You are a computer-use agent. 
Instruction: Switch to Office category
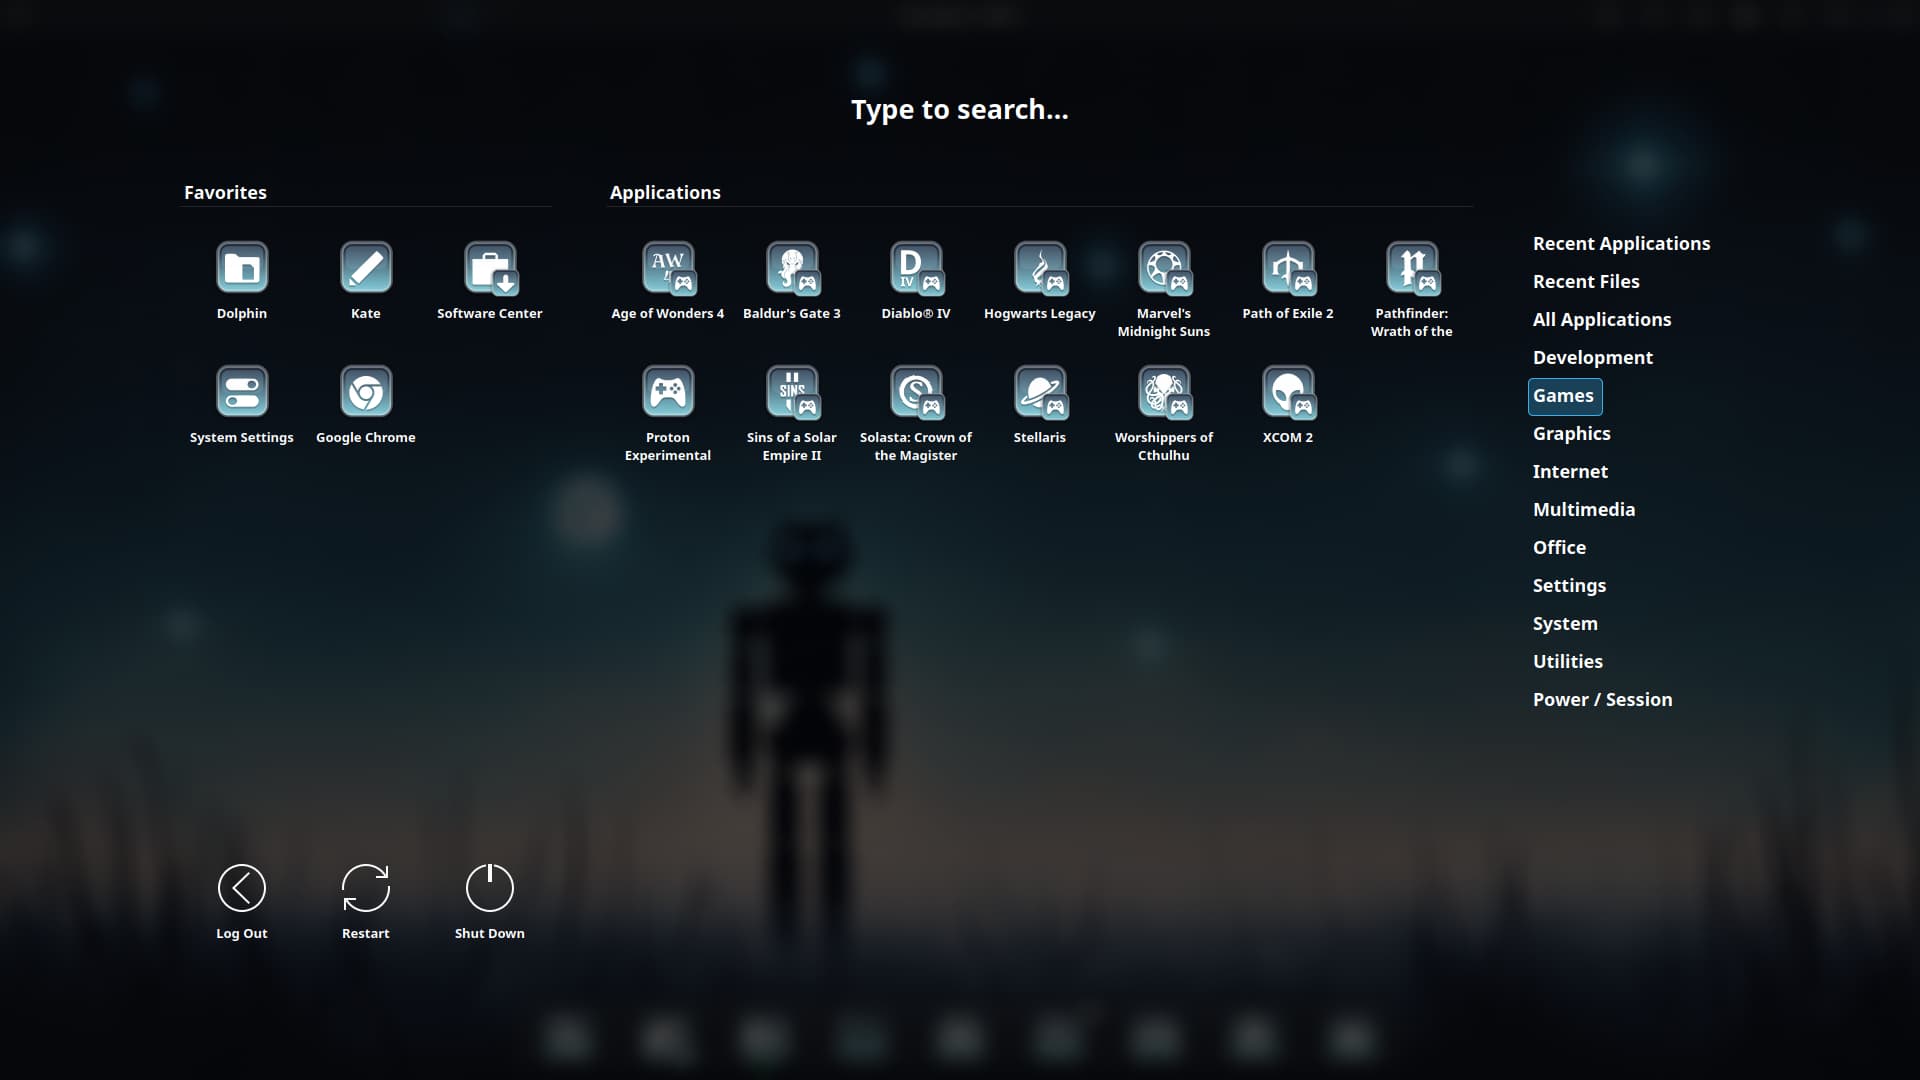pos(1559,548)
